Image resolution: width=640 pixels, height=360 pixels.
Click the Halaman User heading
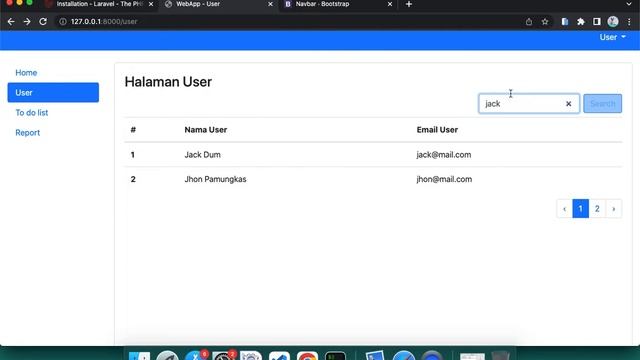[x=168, y=82]
